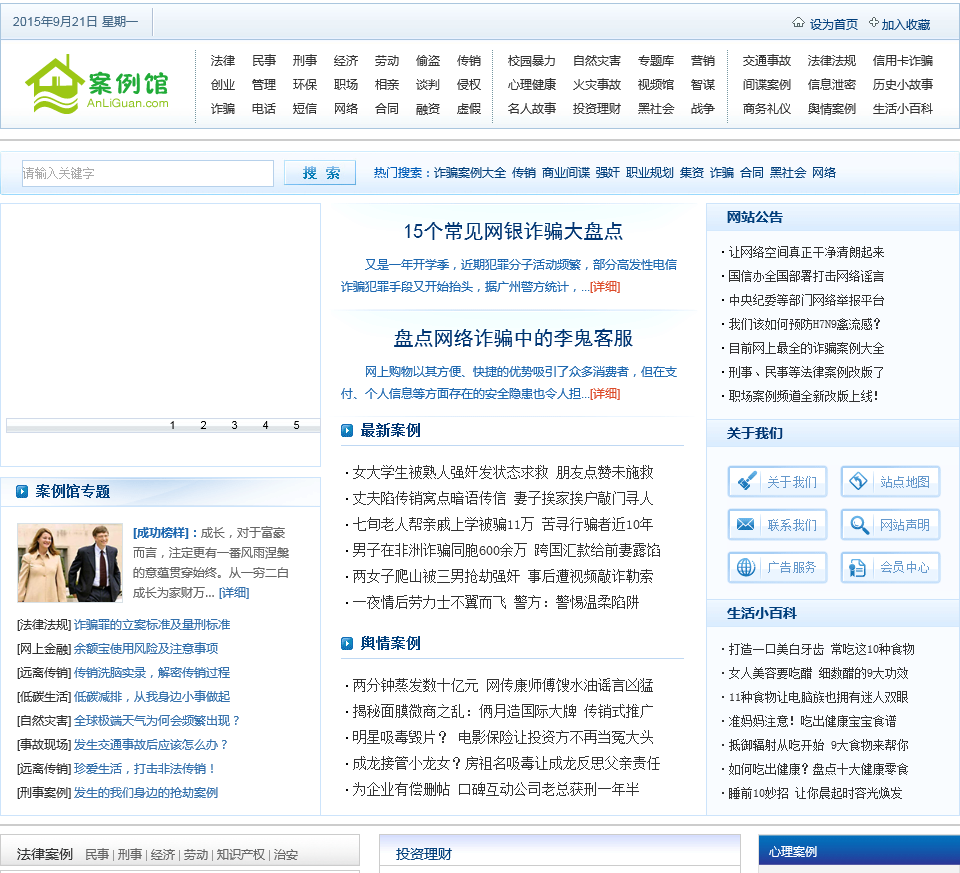
Task: Open case 丈夫陷传销窝点暗语传信
Action: [x=503, y=498]
